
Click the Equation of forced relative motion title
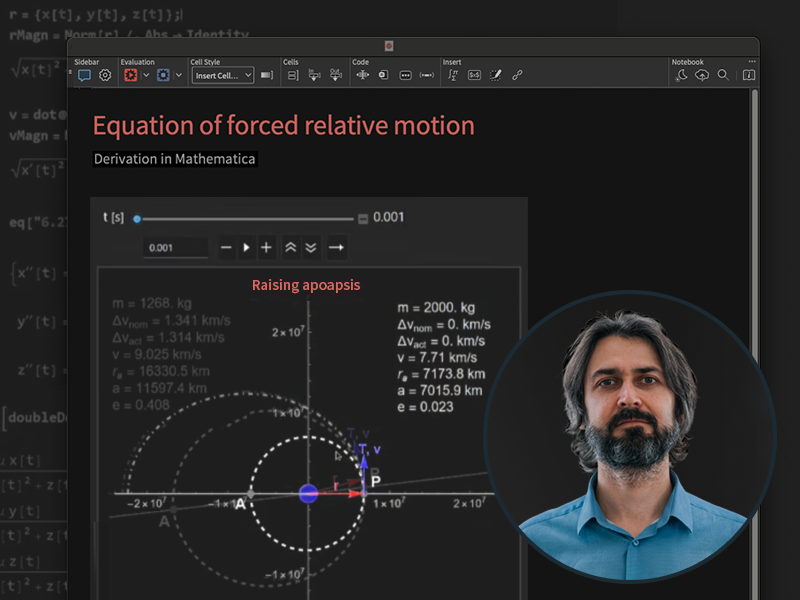pos(284,126)
